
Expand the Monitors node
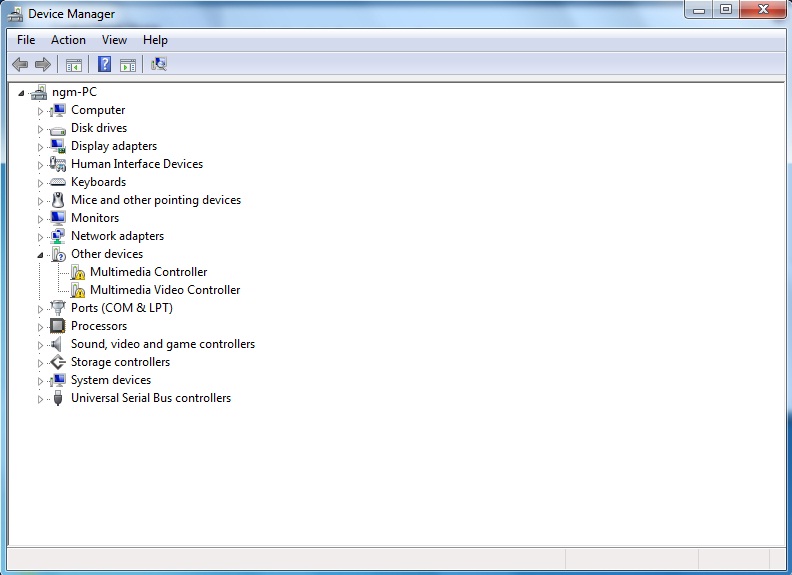coord(40,219)
